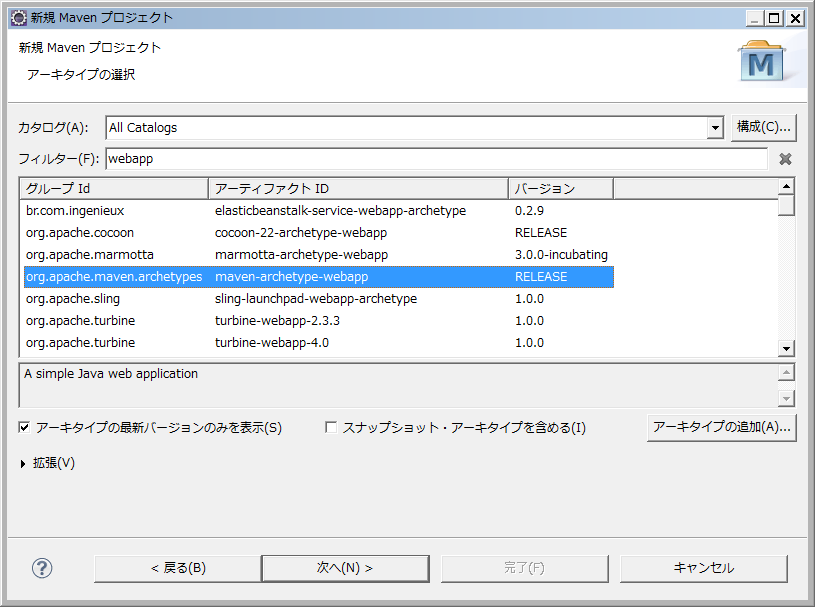Click RELEASE version of cocoon row

pyautogui.click(x=541, y=233)
